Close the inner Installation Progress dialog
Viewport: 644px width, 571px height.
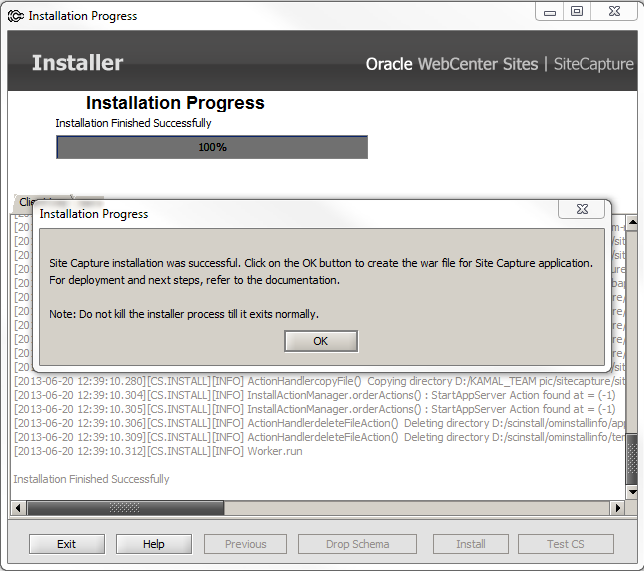(582, 209)
